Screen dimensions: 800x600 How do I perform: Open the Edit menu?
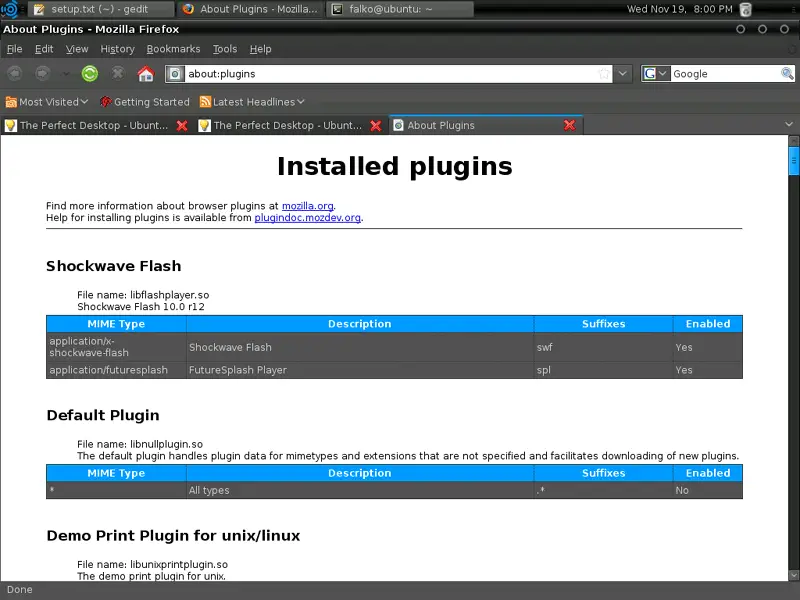coord(44,49)
